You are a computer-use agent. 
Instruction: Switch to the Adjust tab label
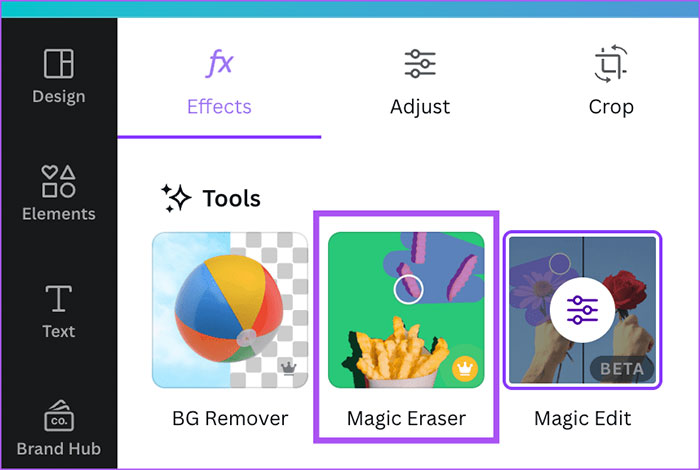tap(420, 107)
